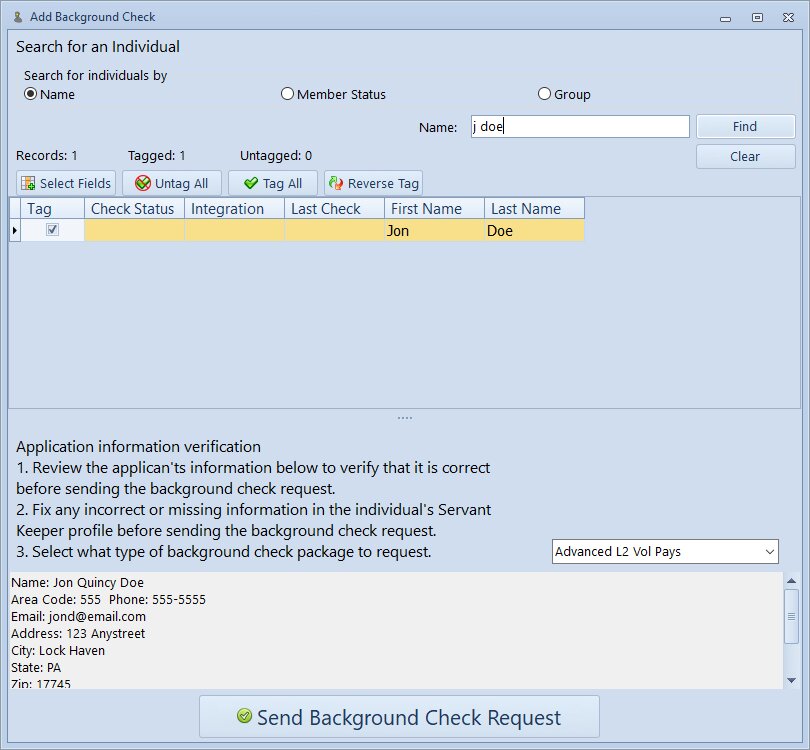
Task: Select the Name radio button
Action: 30,94
